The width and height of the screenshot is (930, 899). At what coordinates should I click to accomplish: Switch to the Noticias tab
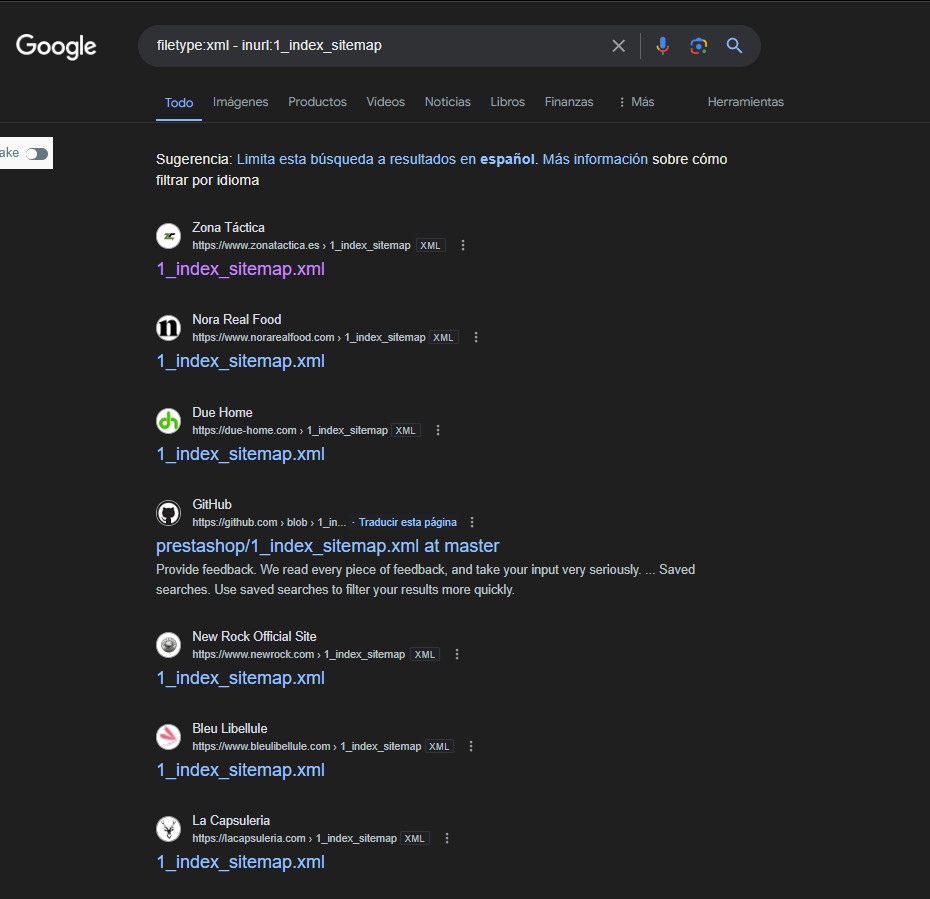tap(447, 102)
